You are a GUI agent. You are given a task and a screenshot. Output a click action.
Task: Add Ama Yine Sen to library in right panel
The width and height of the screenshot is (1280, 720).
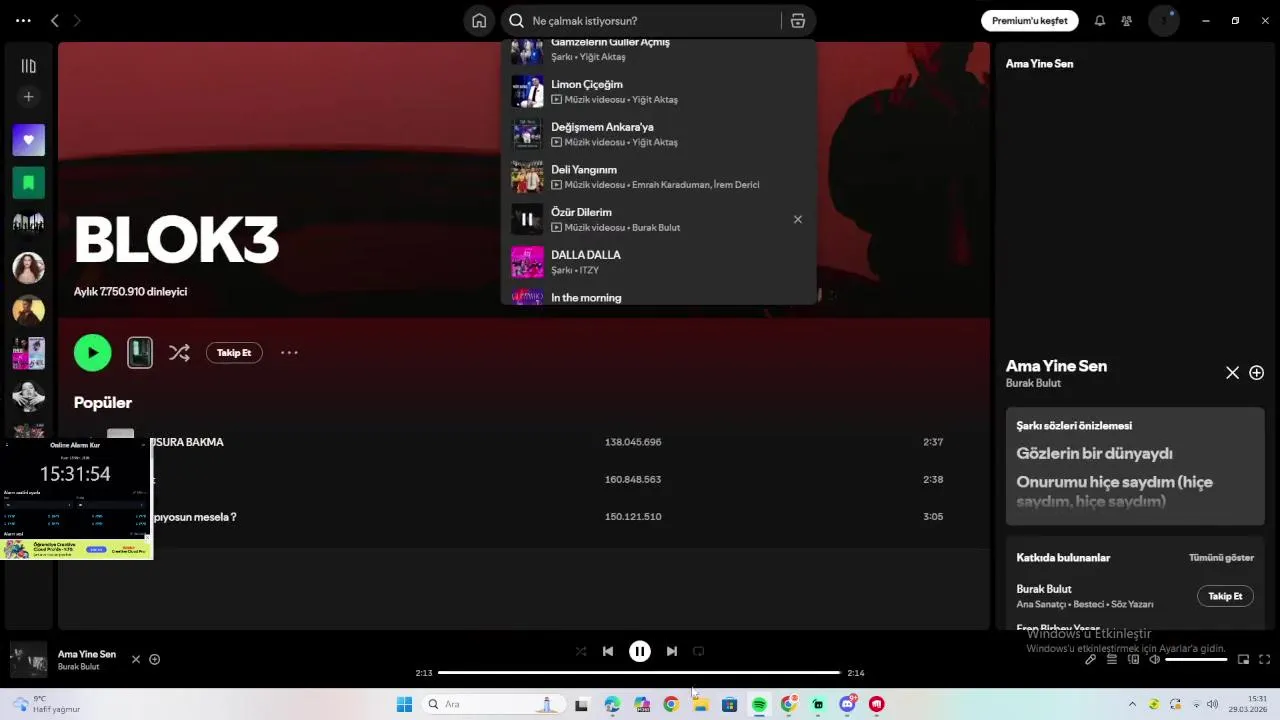tap(1257, 373)
